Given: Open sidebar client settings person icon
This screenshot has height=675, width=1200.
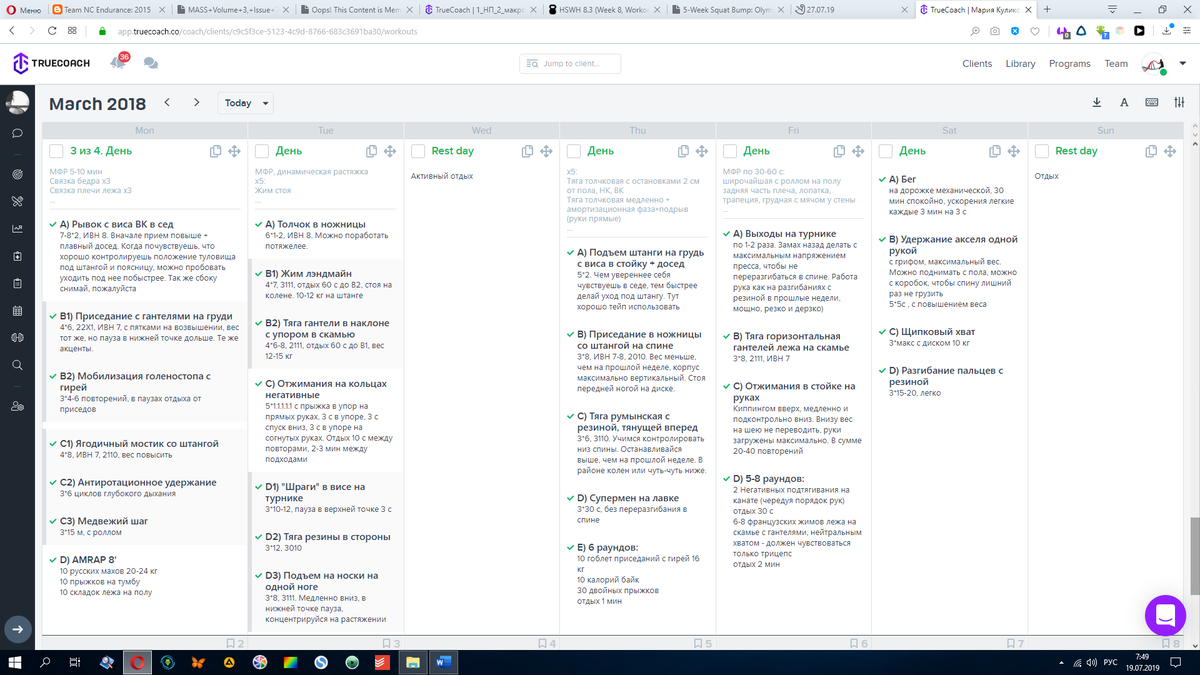Looking at the screenshot, I should (x=18, y=407).
